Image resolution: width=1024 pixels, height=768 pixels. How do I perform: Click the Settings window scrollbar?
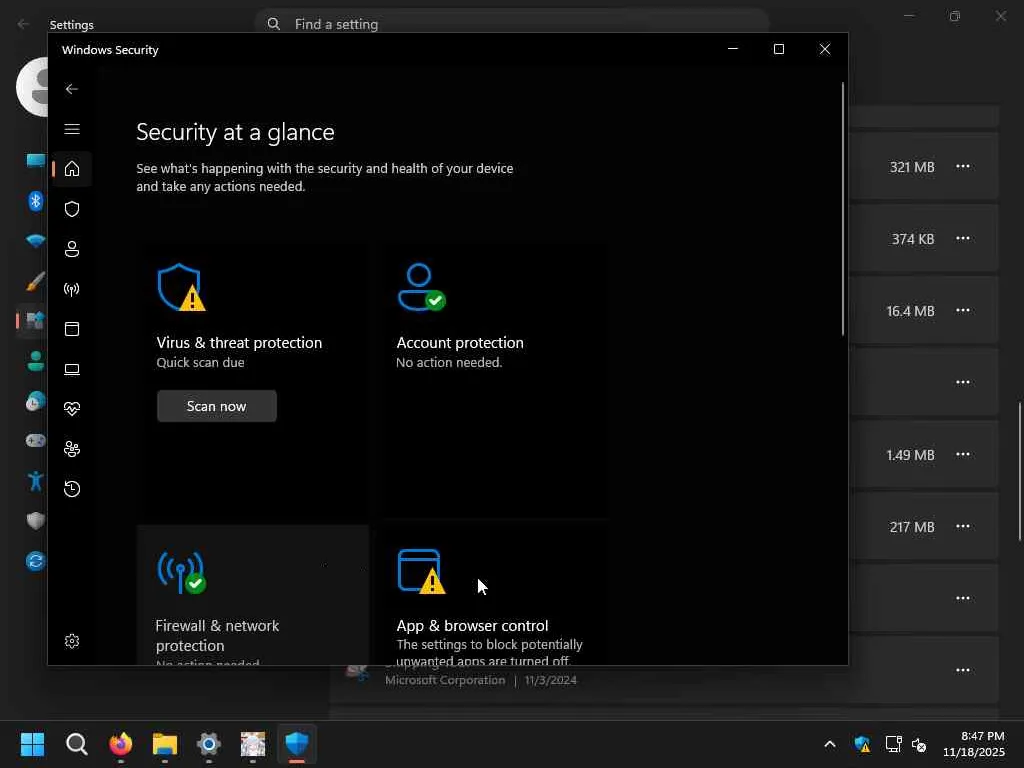tap(1019, 472)
